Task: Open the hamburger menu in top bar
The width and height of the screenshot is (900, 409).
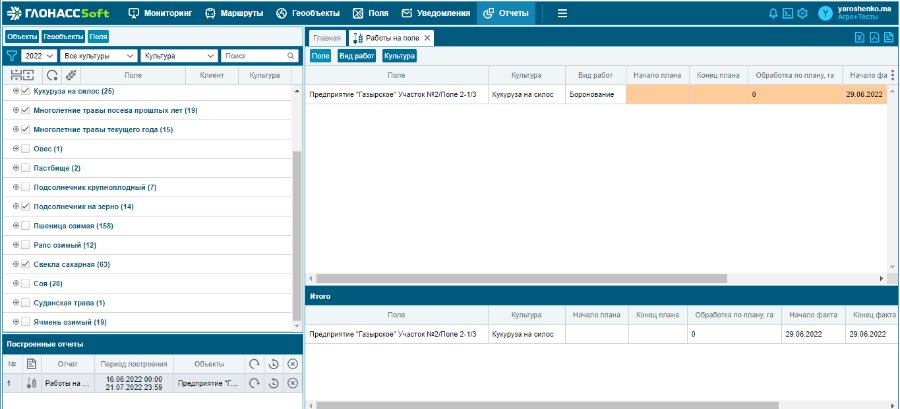Action: [562, 13]
